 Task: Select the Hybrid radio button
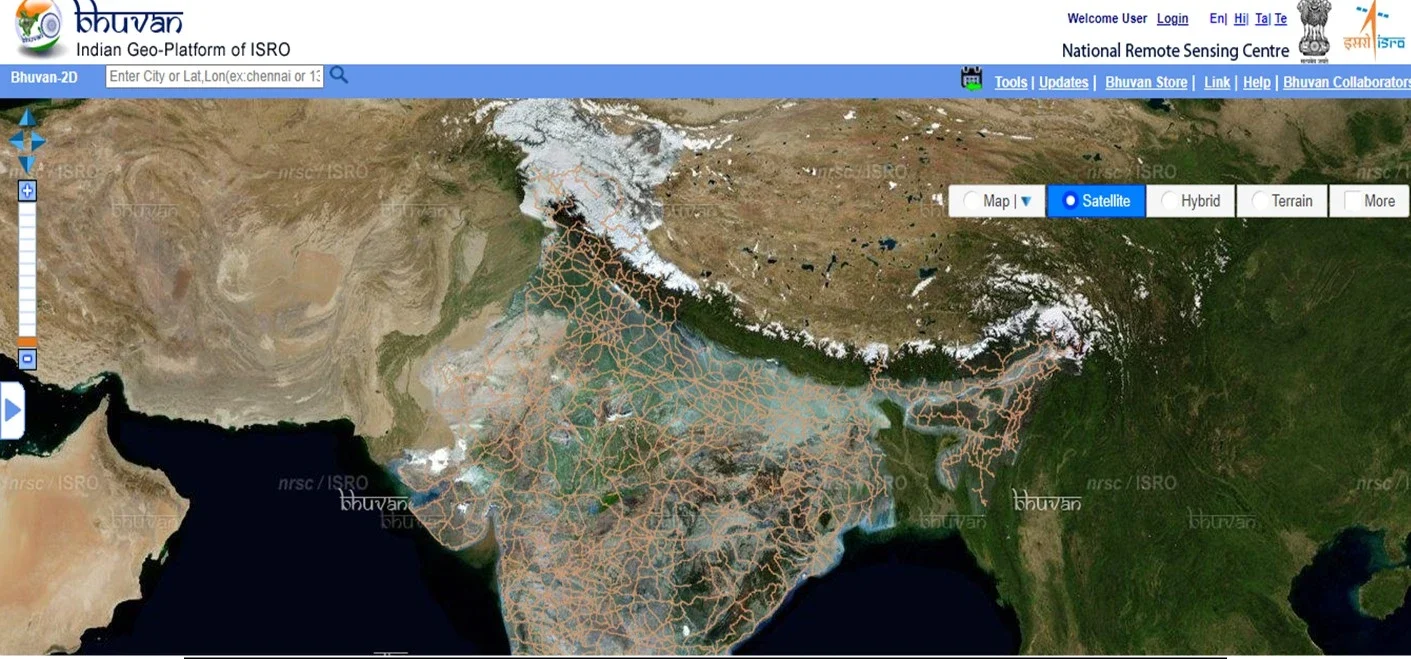1169,201
